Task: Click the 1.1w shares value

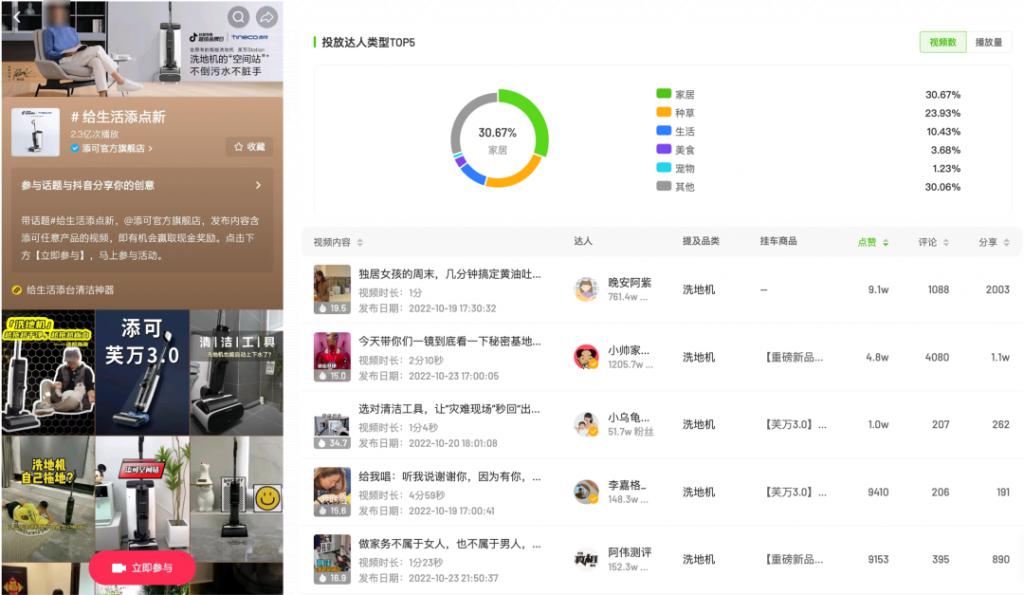Action: pos(1000,357)
